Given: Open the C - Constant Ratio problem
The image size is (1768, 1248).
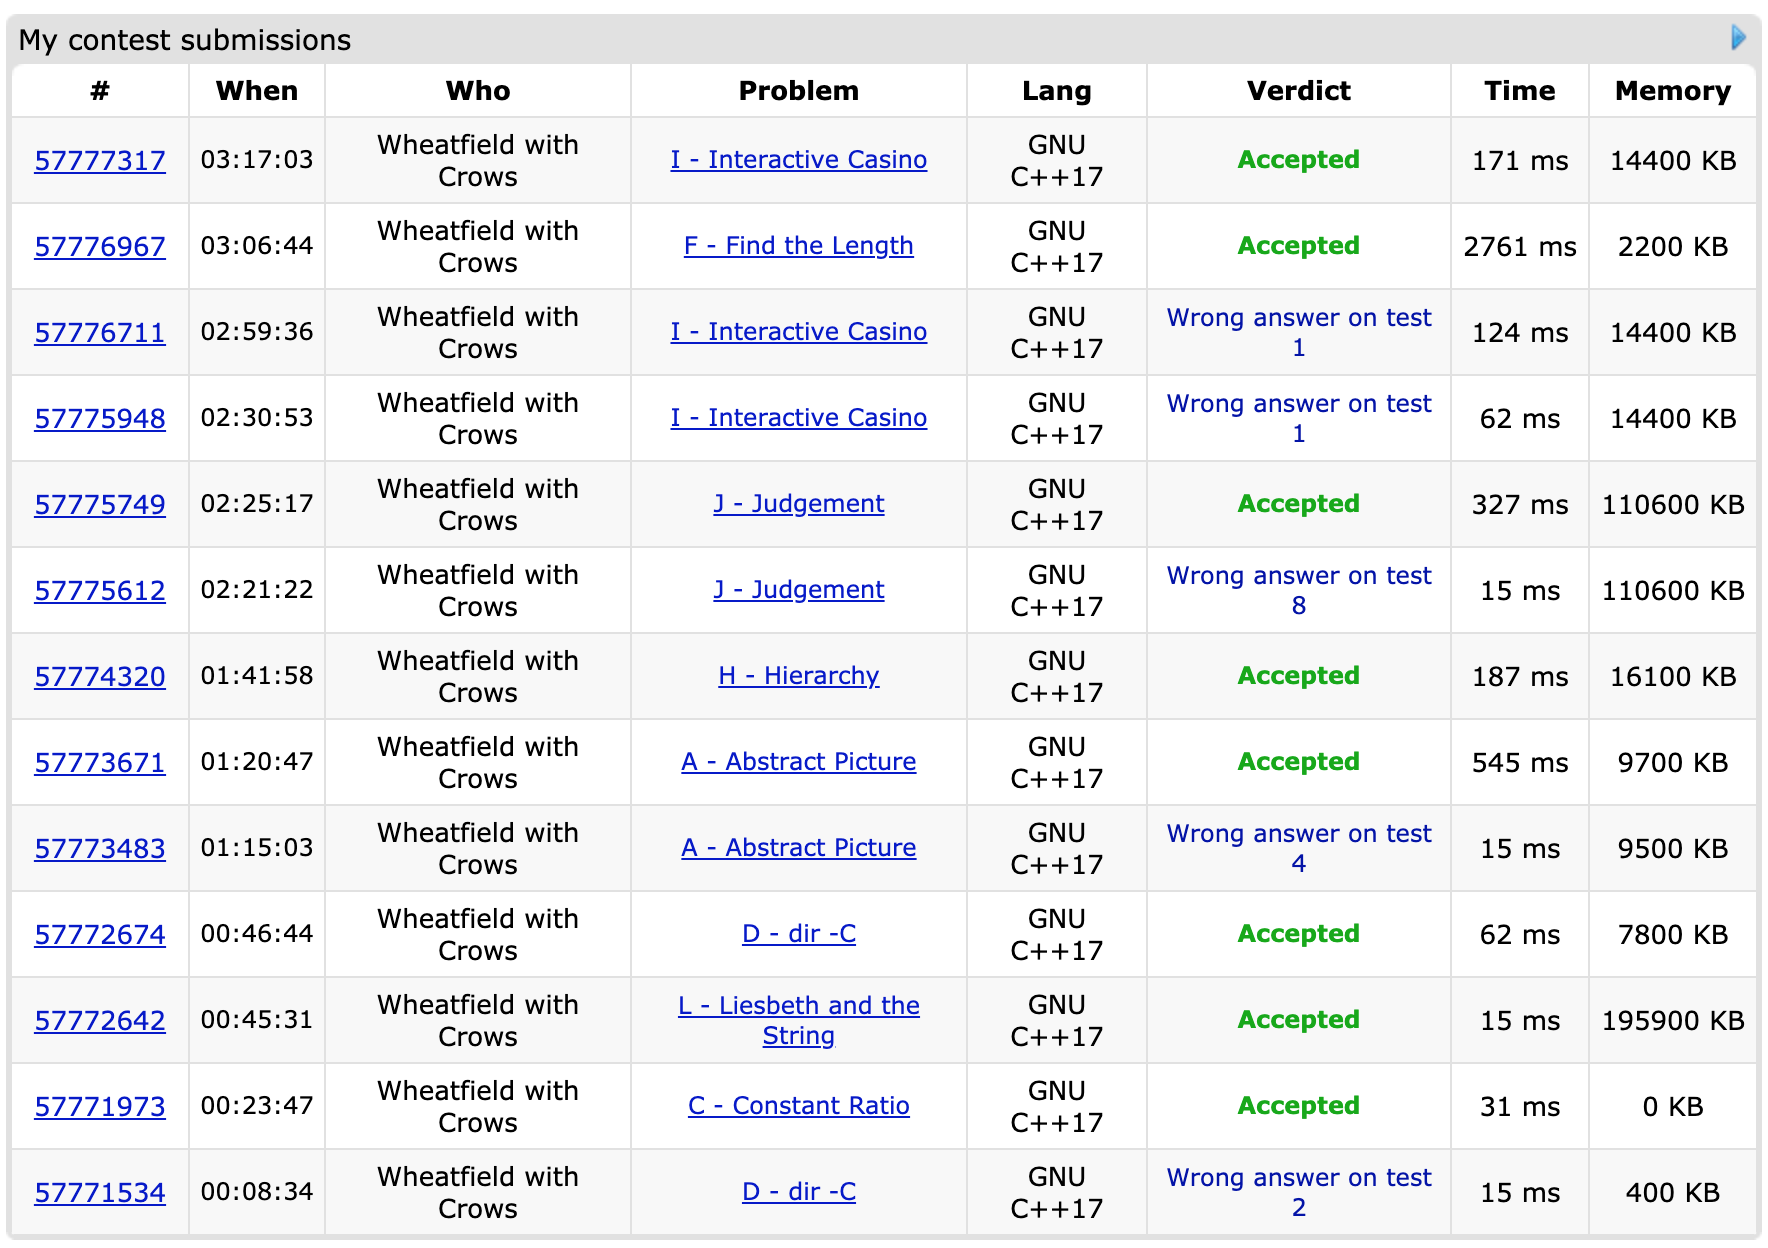Looking at the screenshot, I should coord(798,1106).
